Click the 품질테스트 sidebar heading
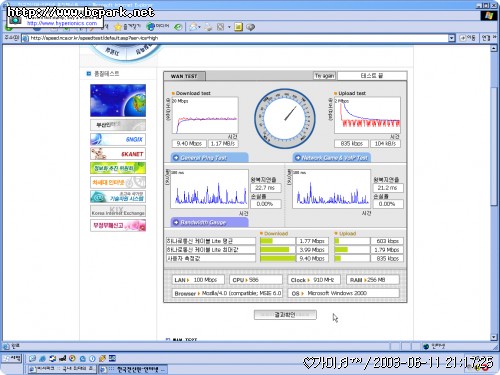 coord(107,74)
